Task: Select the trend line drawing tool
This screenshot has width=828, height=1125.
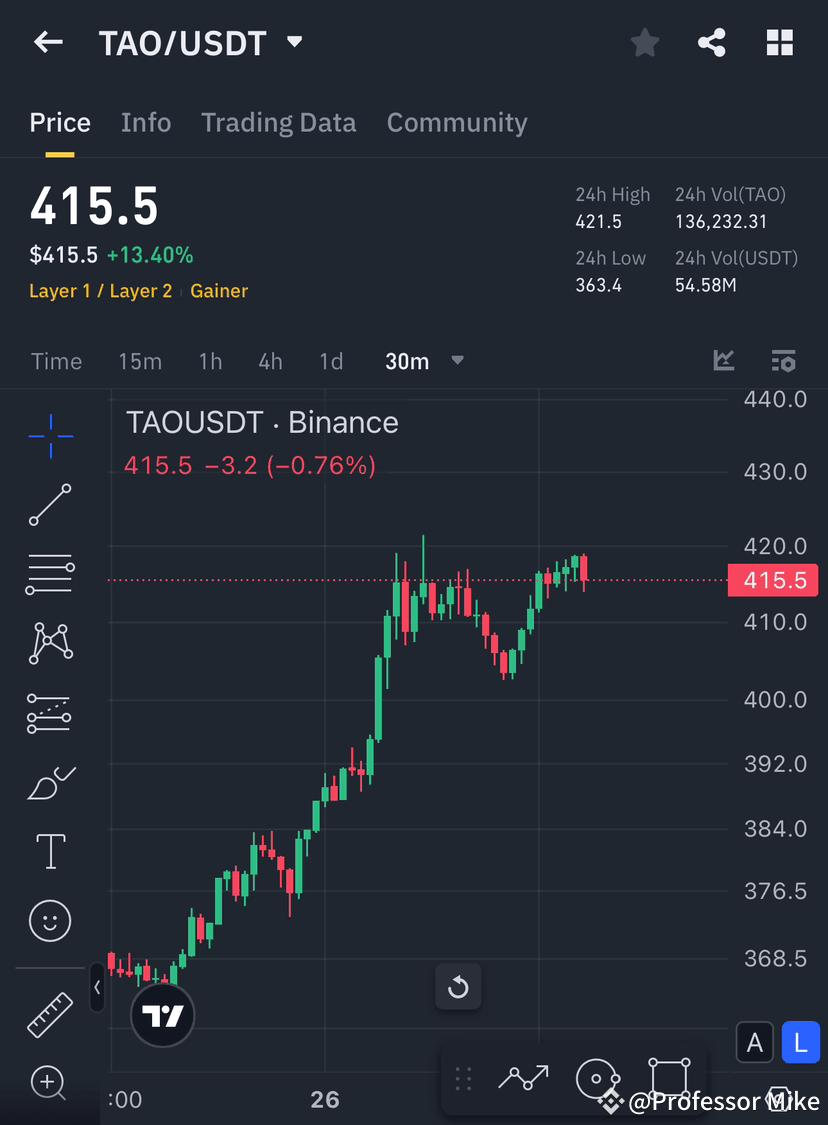Action: pos(50,505)
